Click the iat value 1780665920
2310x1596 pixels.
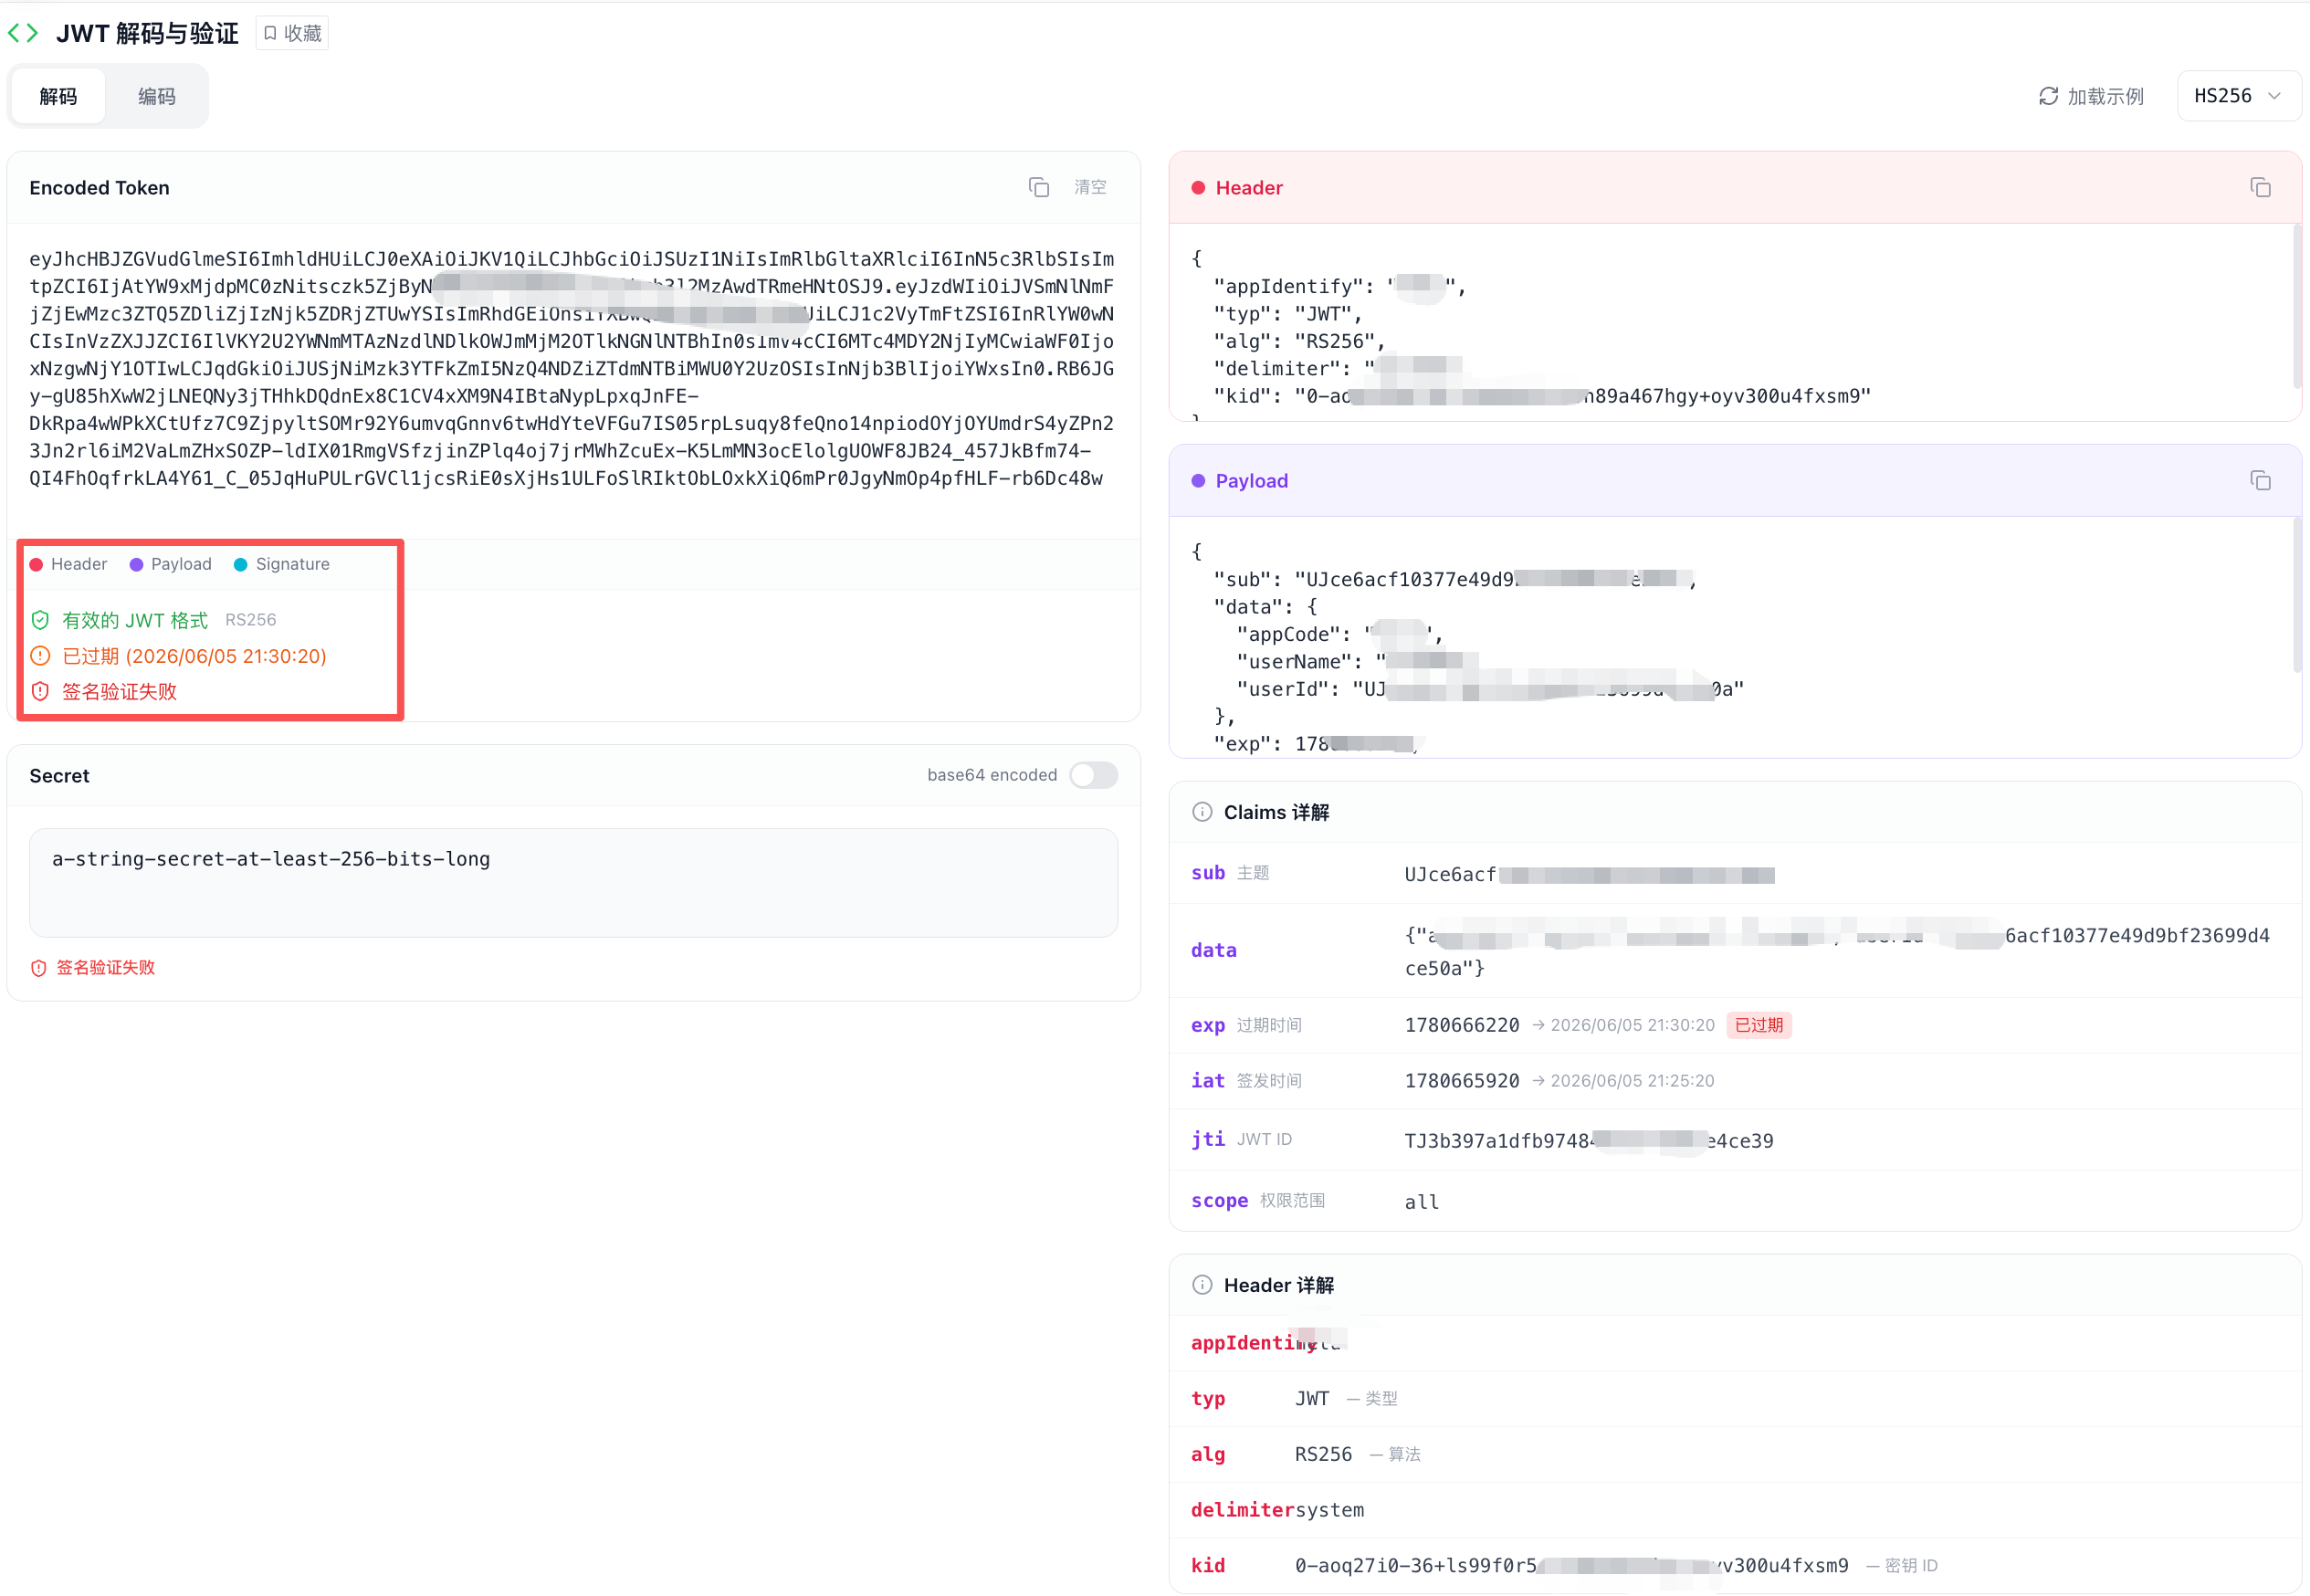(x=1461, y=1080)
